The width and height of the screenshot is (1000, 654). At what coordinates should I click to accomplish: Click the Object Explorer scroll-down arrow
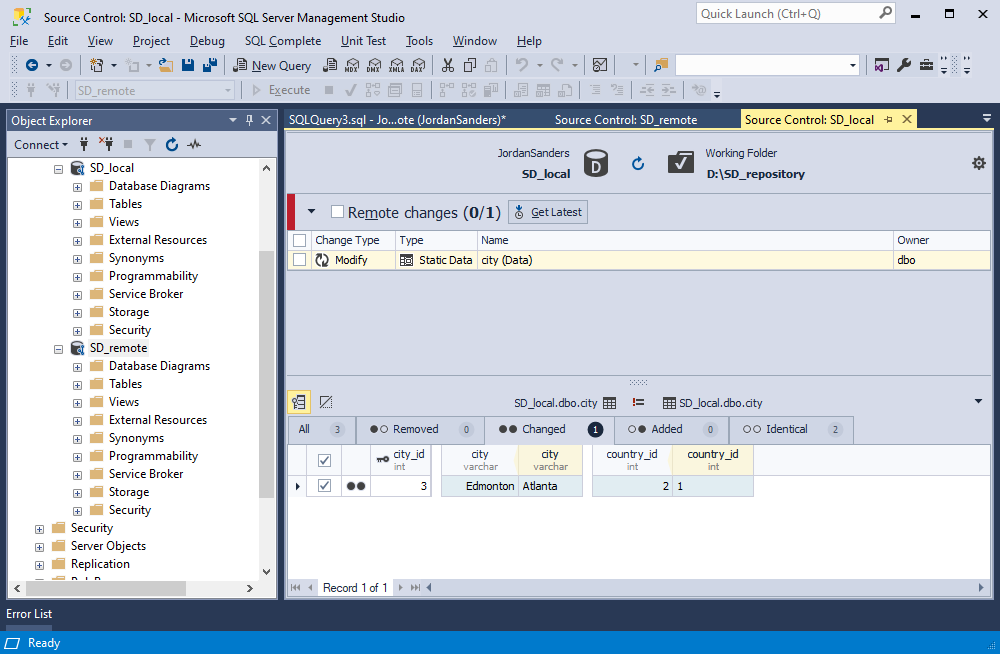[266, 572]
